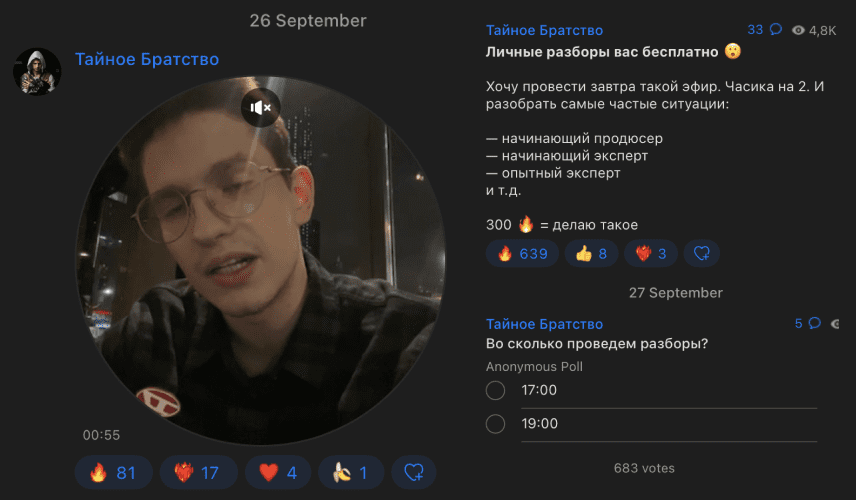Open Тайное Братство channel avatar
Image resolution: width=856 pixels, height=500 pixels.
tap(37, 72)
